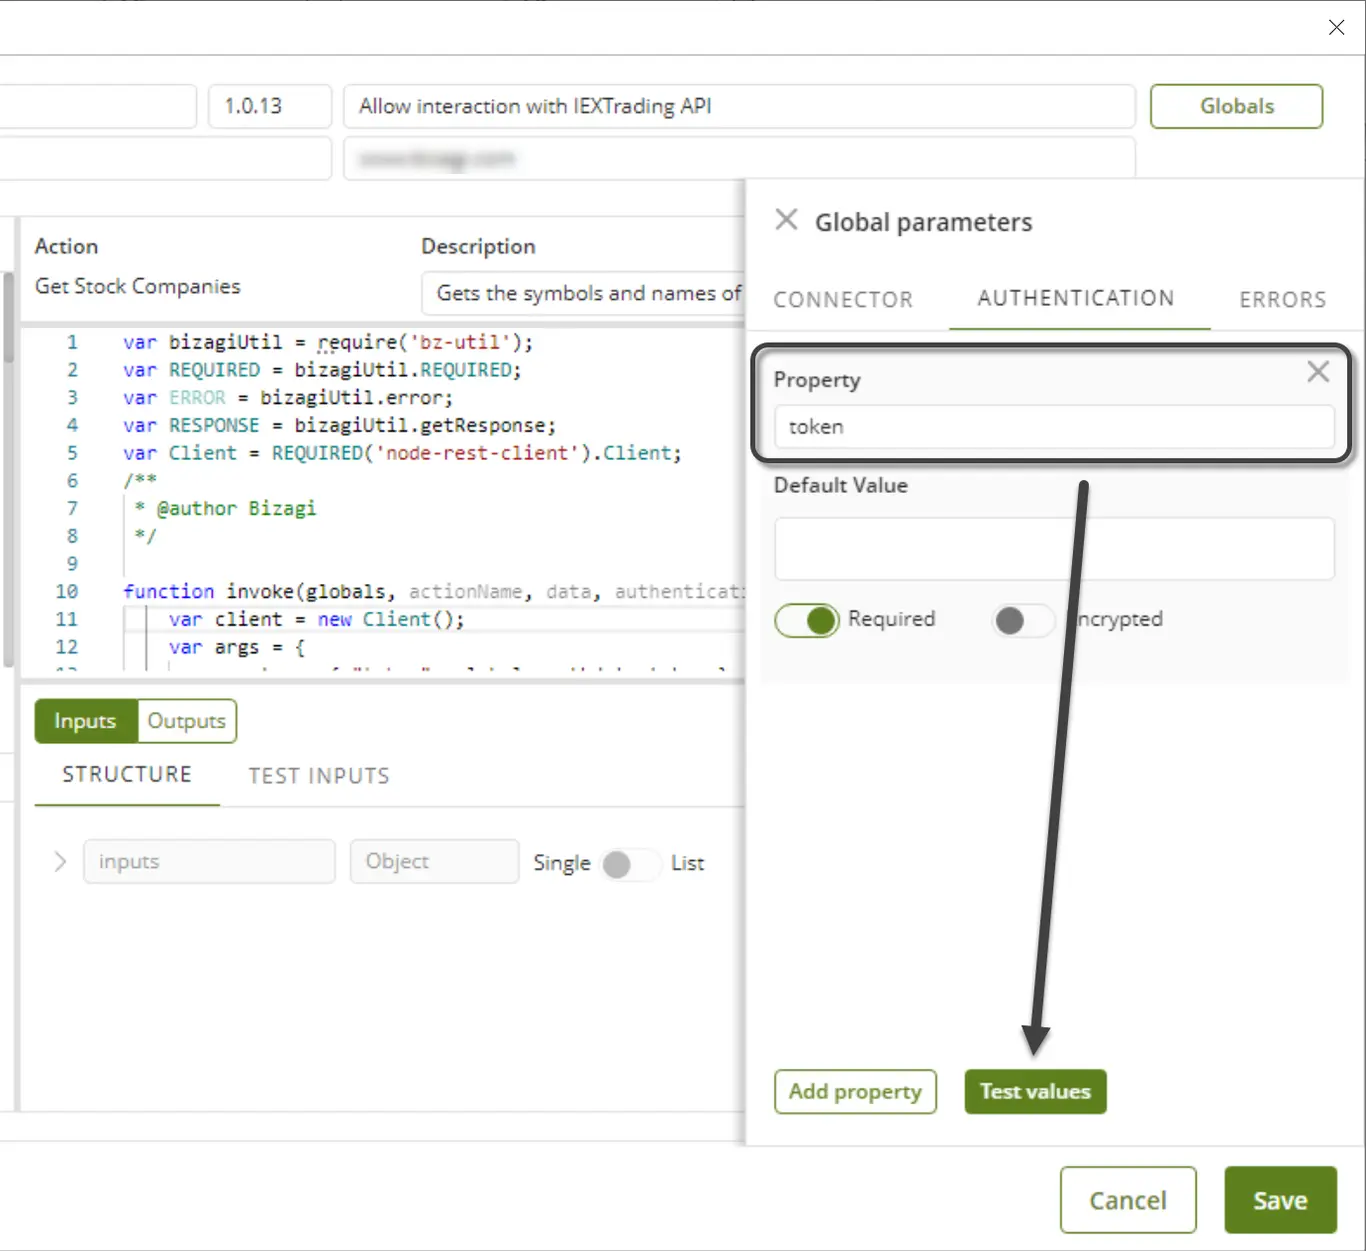
Task: Click the Add property button
Action: (x=855, y=1091)
